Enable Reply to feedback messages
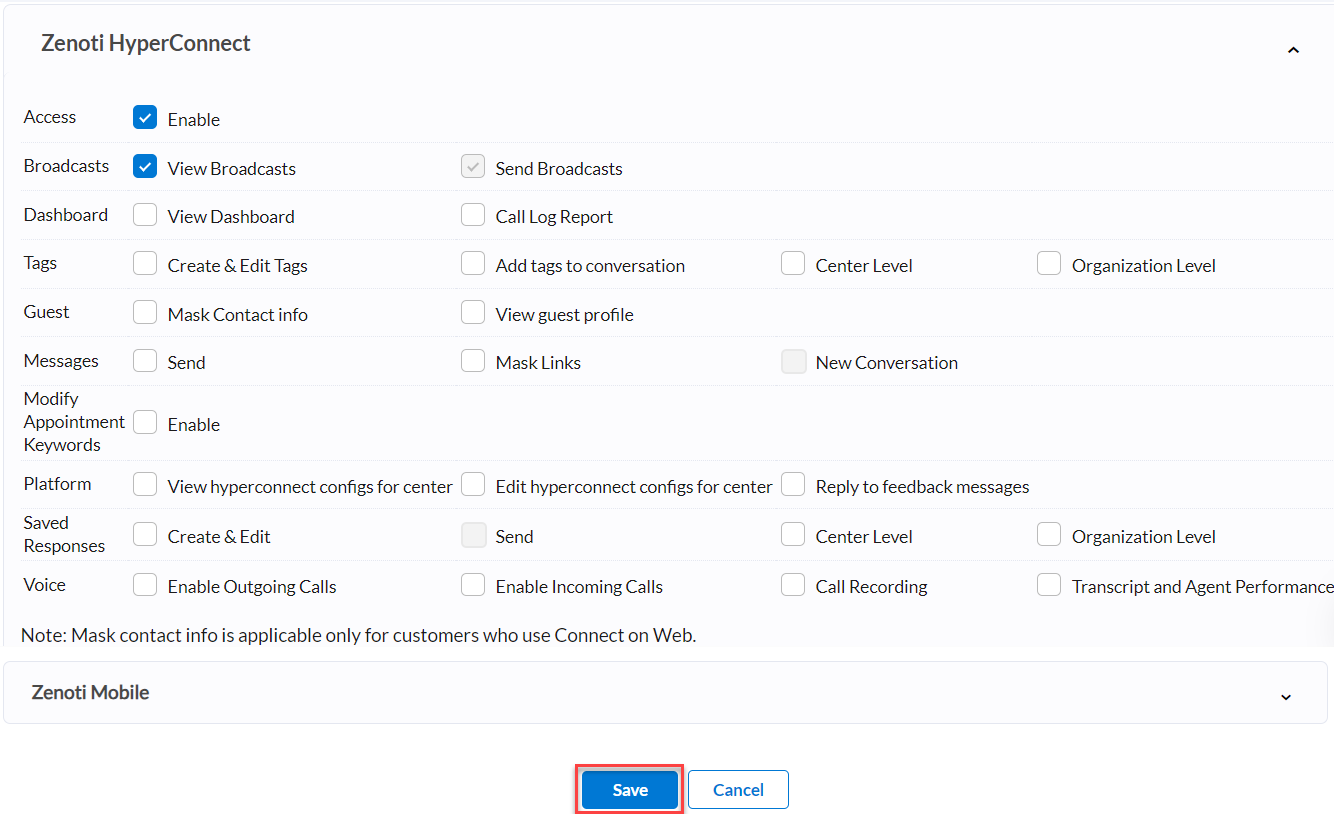Viewport: 1334px width, 814px height. click(793, 485)
